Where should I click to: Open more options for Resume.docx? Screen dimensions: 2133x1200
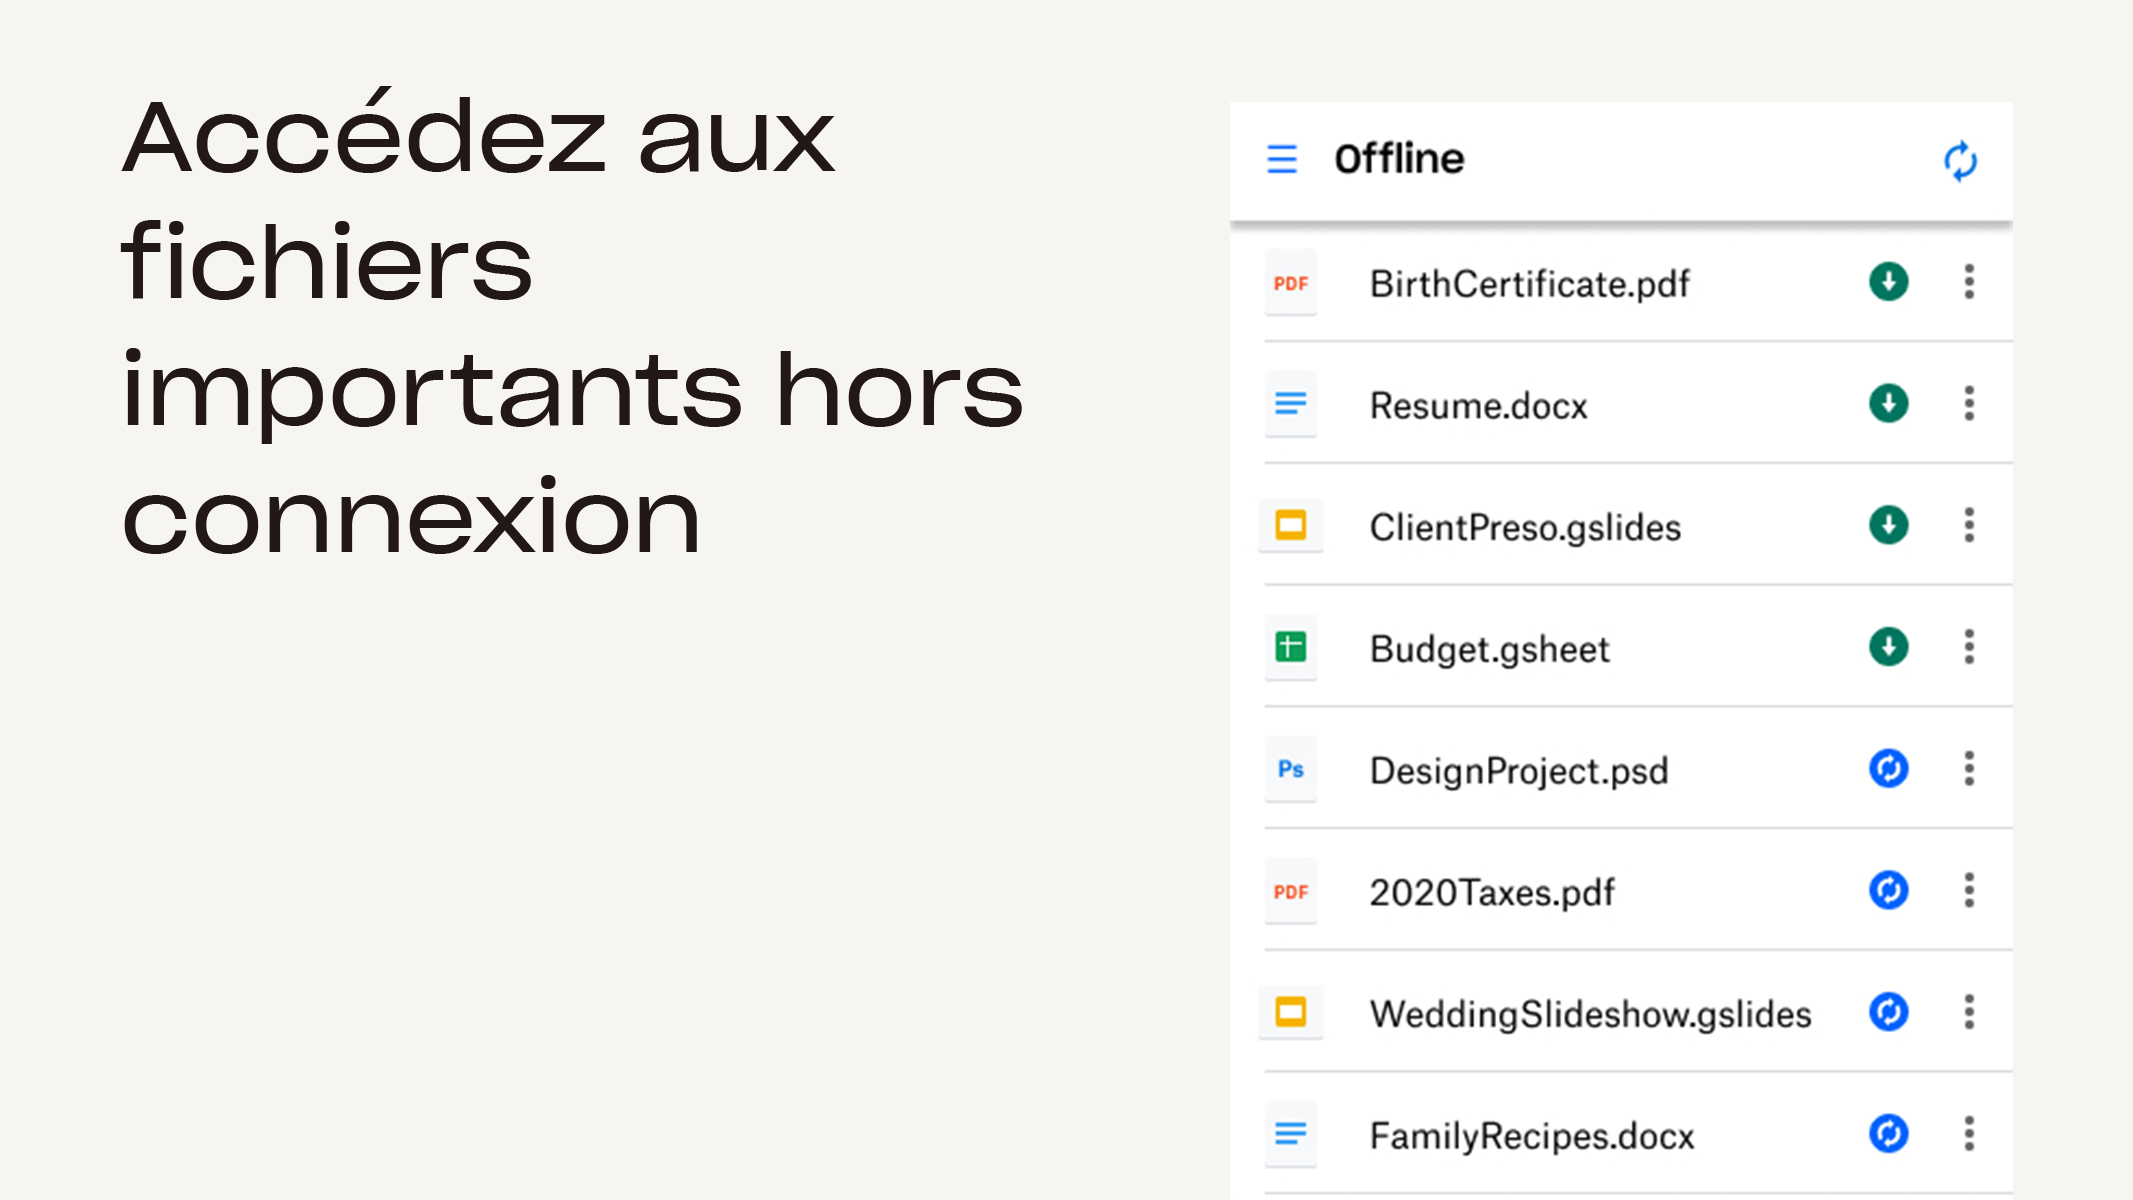(x=1969, y=404)
